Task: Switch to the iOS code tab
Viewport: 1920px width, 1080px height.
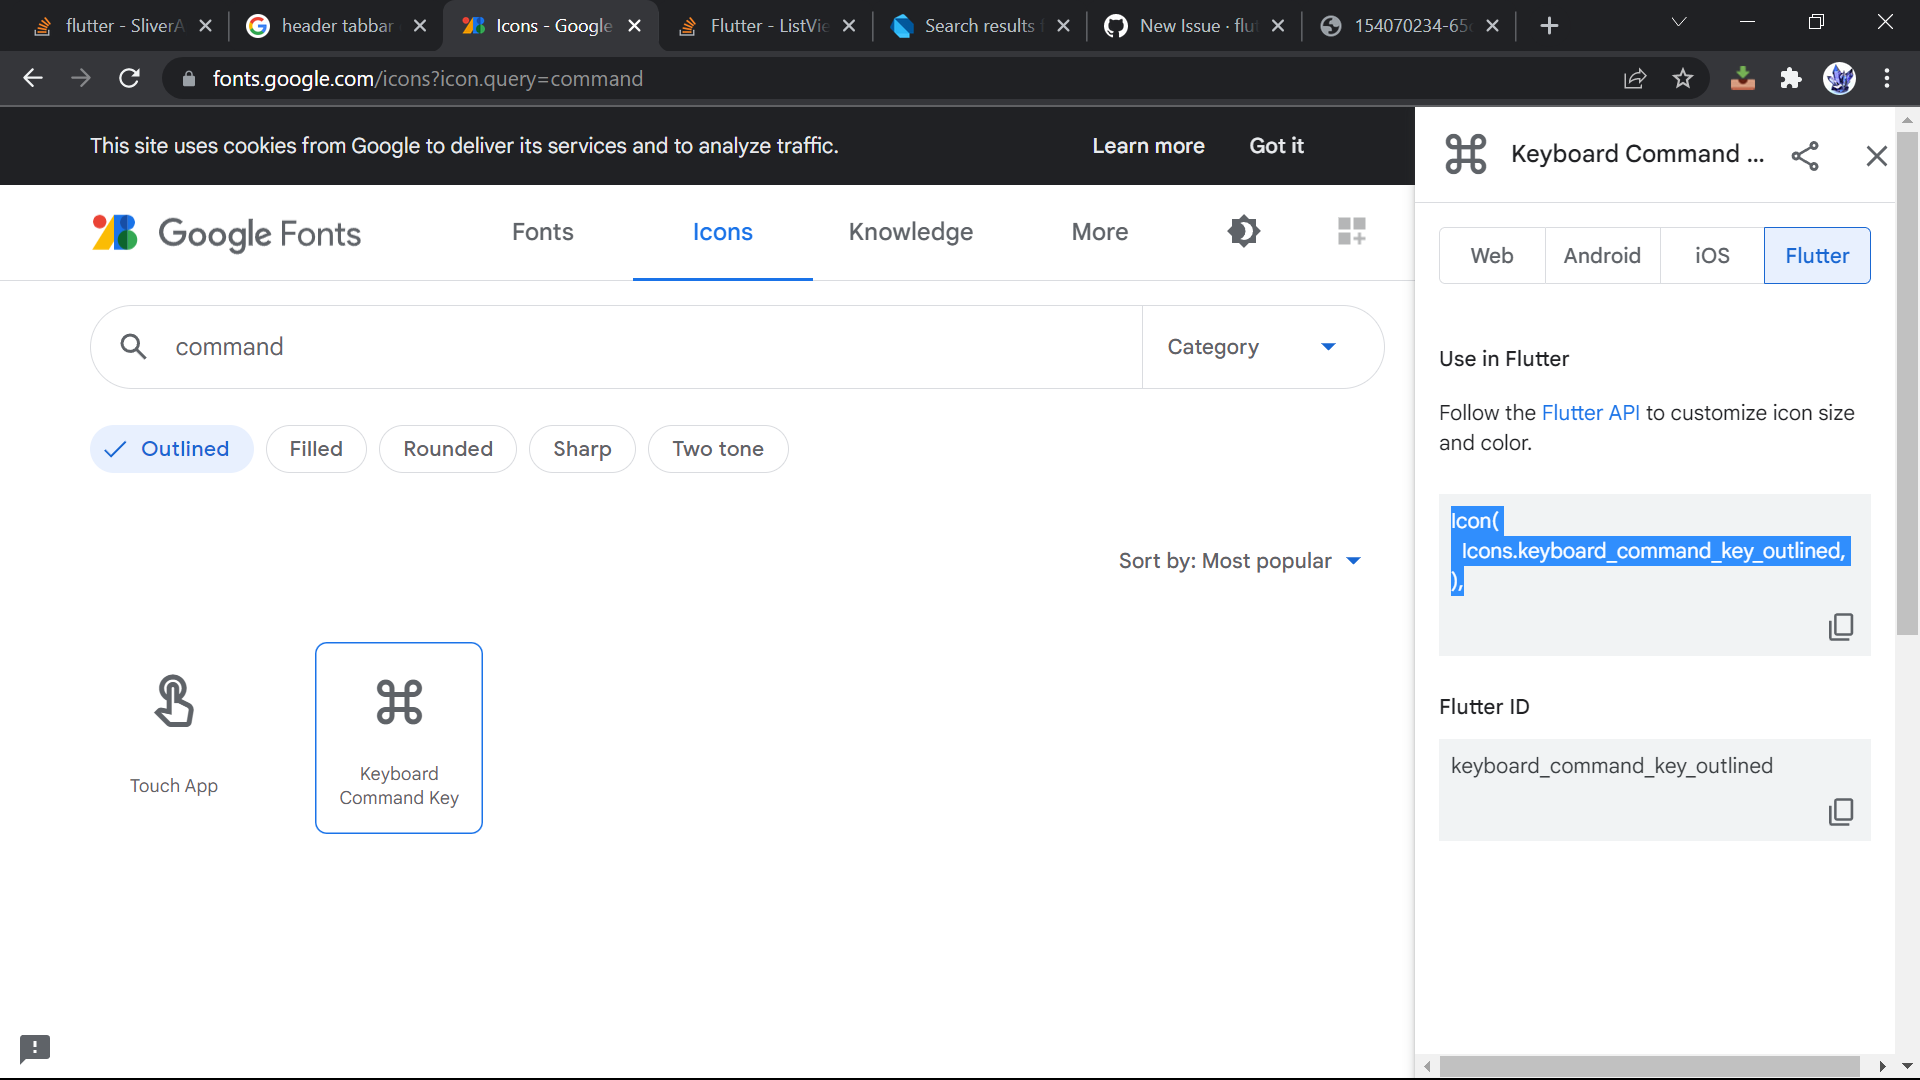Action: (x=1711, y=255)
